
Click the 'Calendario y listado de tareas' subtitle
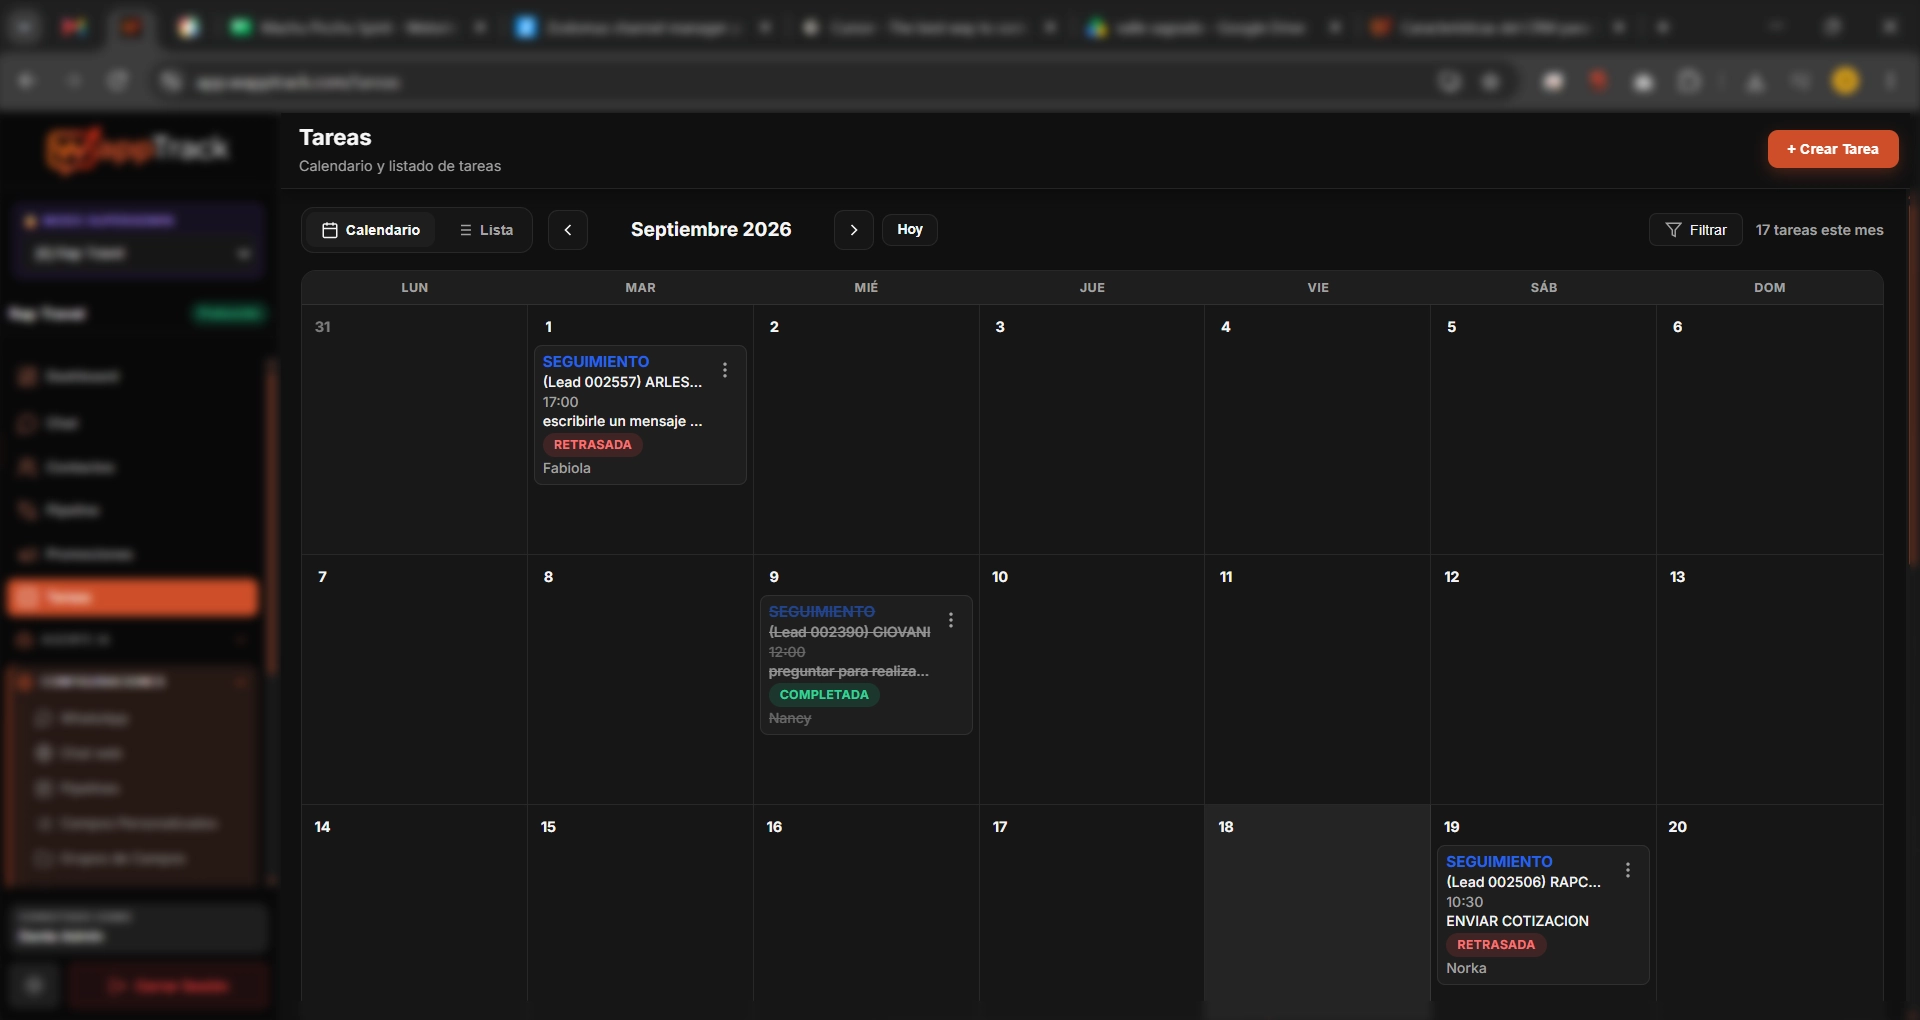click(400, 166)
